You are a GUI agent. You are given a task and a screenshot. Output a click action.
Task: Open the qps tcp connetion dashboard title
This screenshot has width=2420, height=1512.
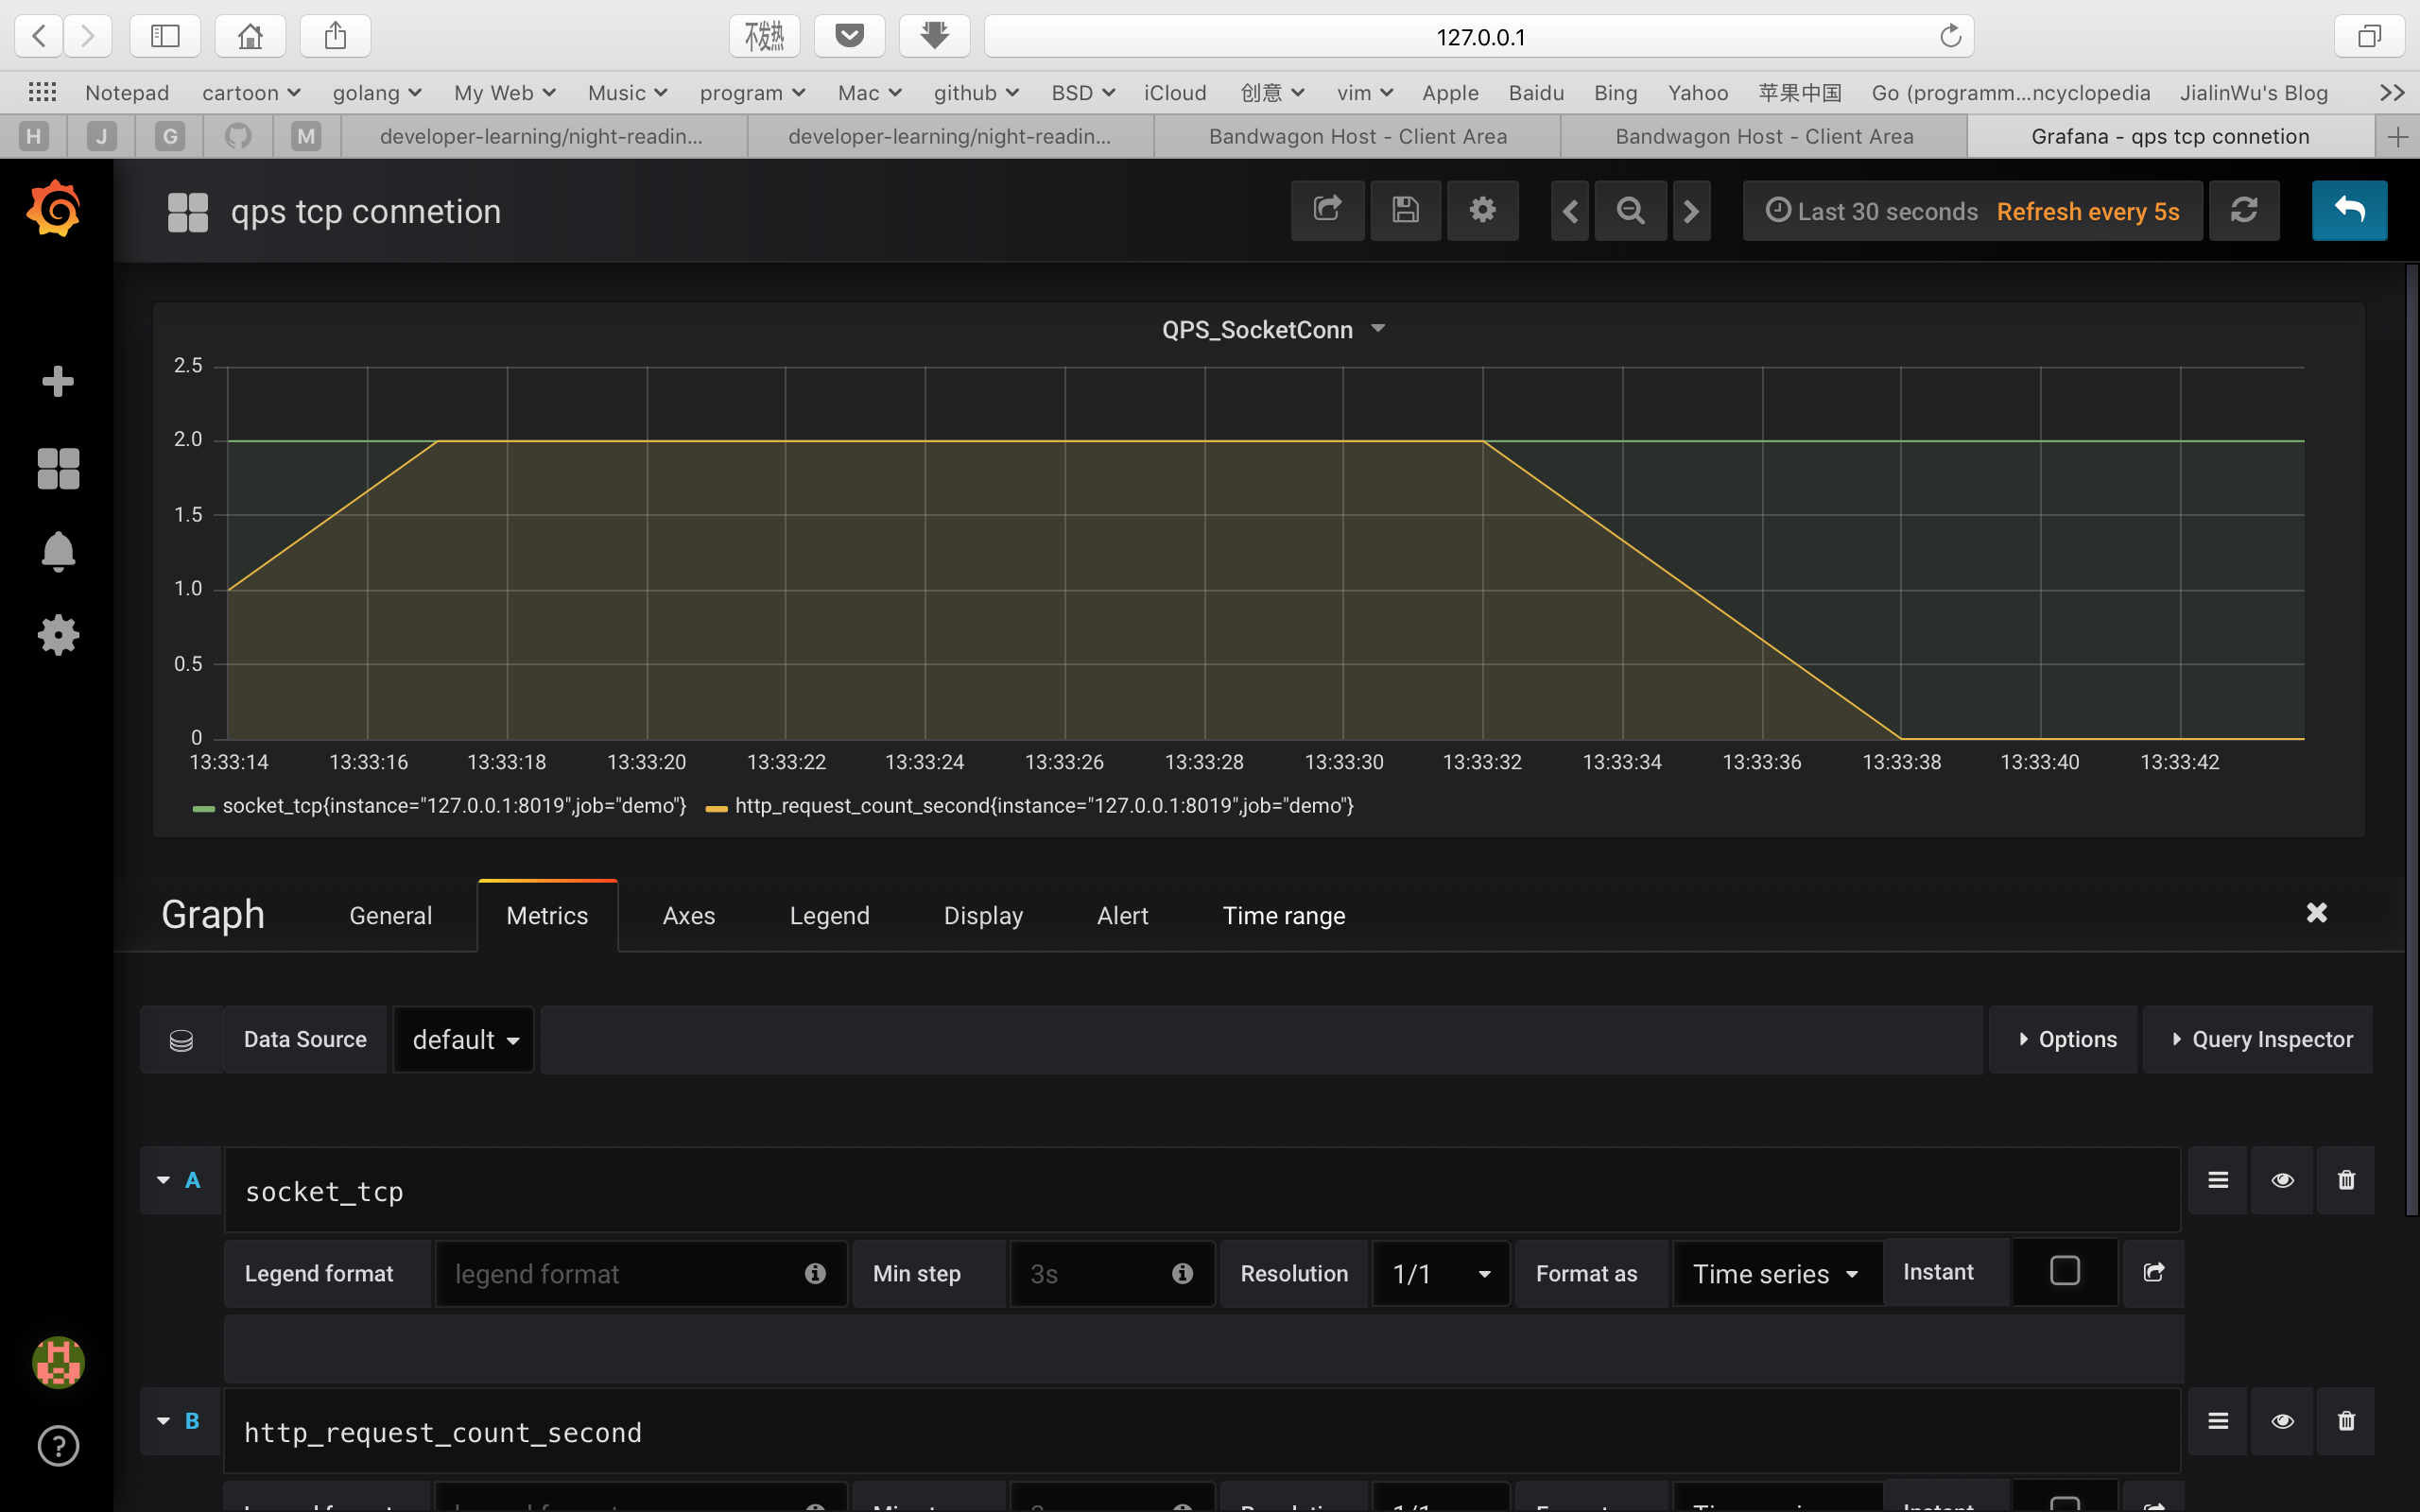click(x=366, y=212)
